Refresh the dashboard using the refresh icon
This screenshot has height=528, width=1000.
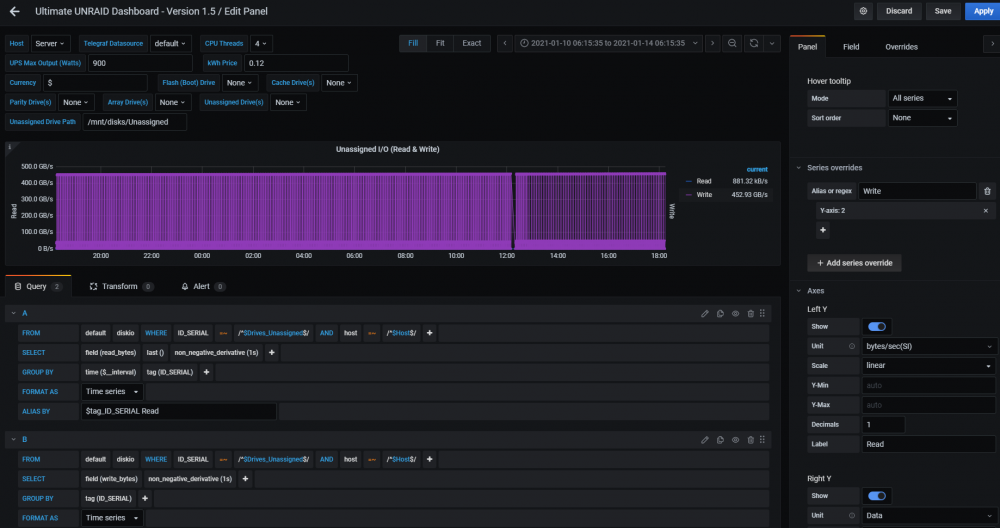[754, 43]
